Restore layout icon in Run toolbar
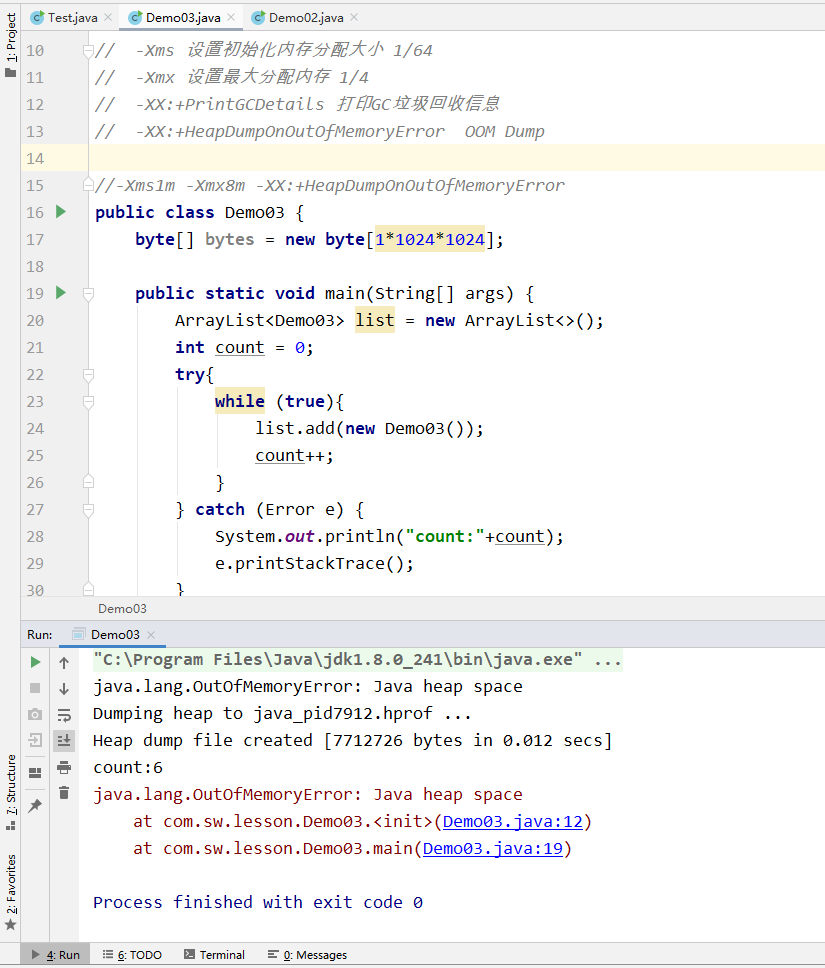Viewport: 825px width, 968px height. pyautogui.click(x=35, y=772)
